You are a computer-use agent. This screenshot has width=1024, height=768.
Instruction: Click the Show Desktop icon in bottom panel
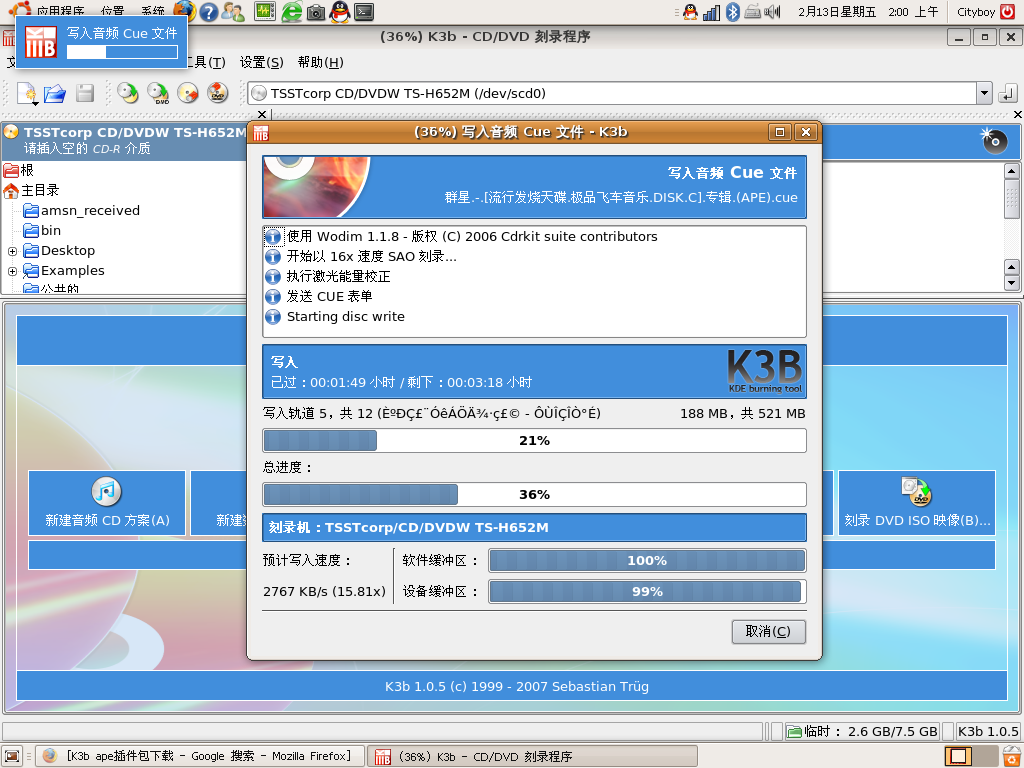click(12, 756)
